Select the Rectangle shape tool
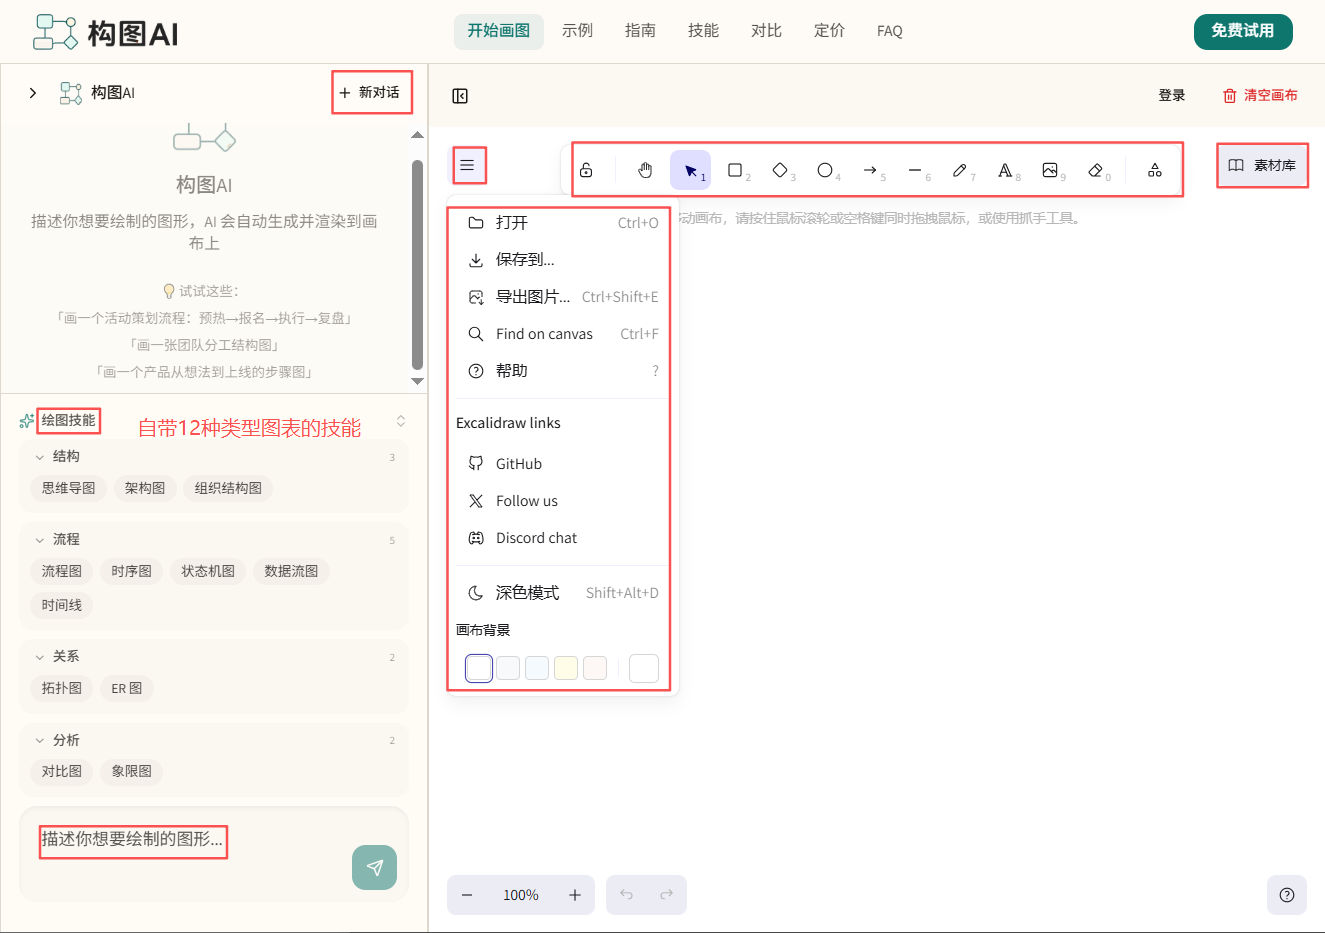Image resolution: width=1325 pixels, height=933 pixels. [735, 170]
